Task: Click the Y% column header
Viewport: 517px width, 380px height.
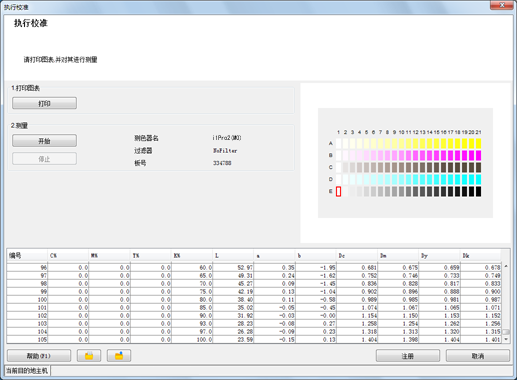Action: 151,256
